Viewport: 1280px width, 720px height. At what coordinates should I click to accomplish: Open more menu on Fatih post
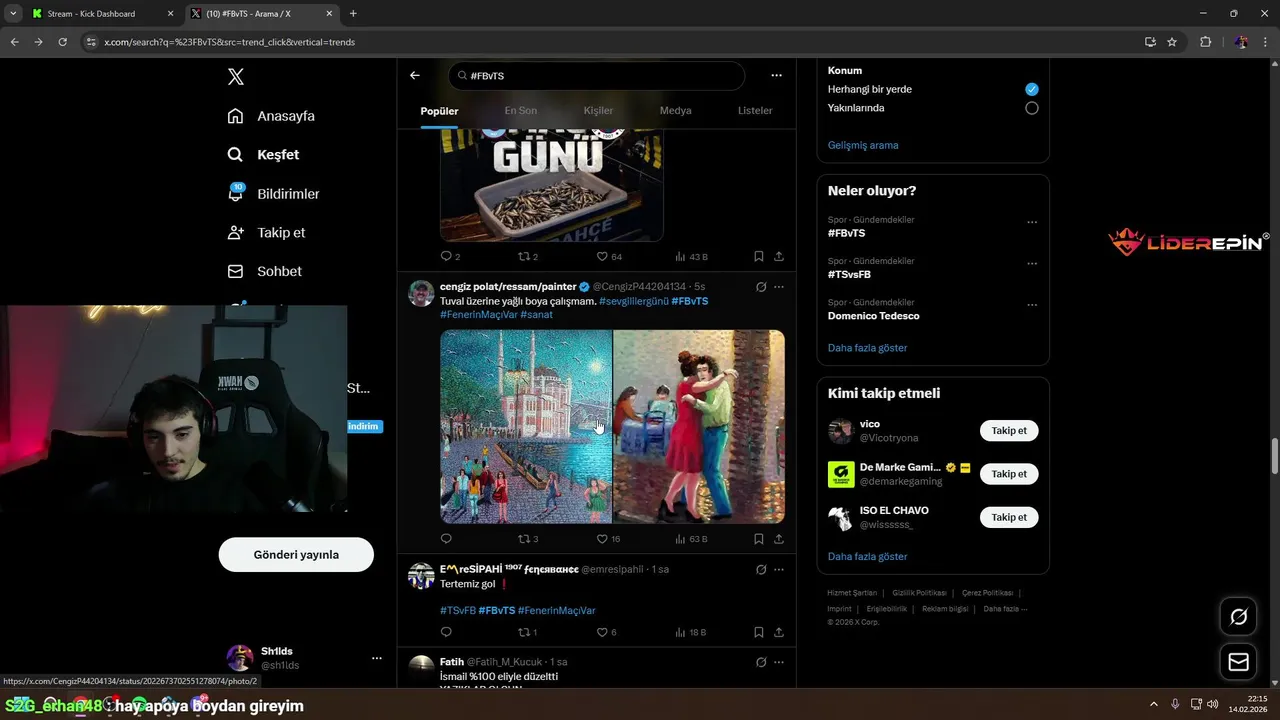pos(779,662)
